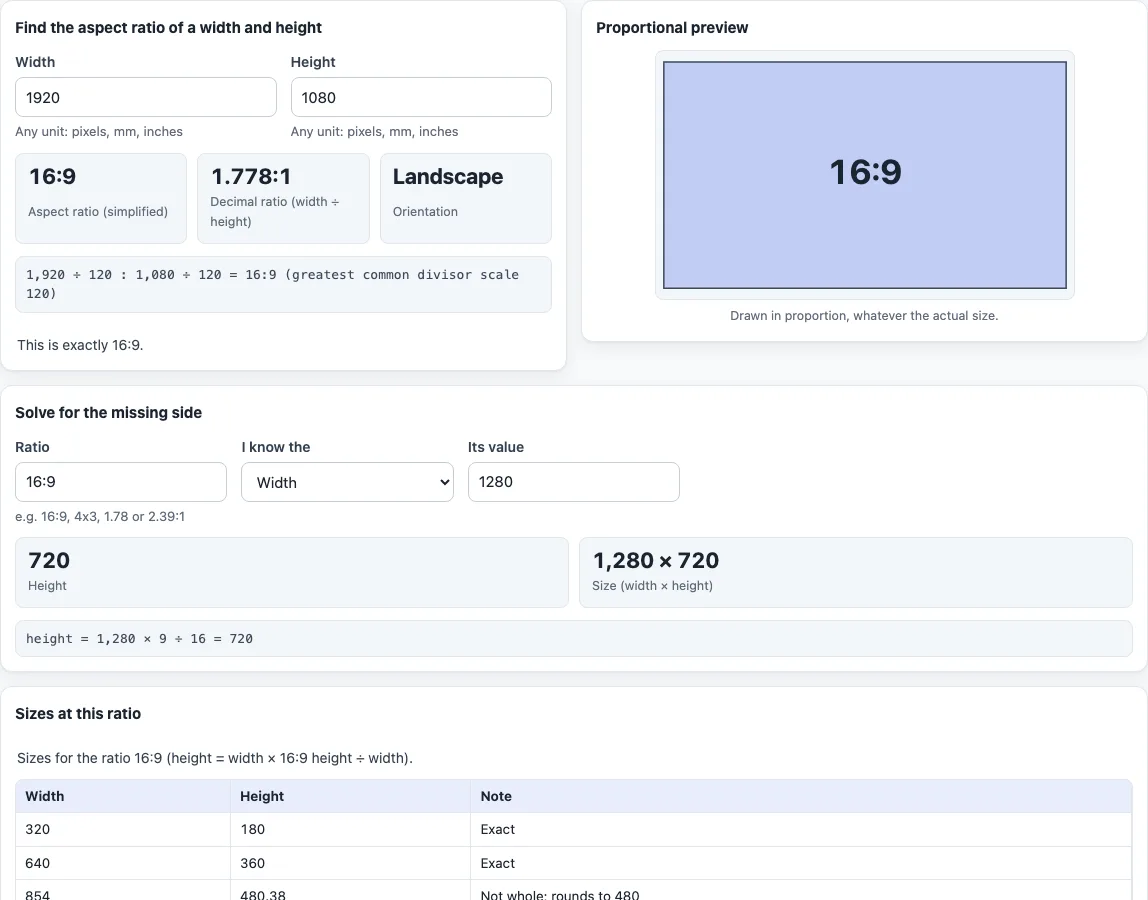Click the 'Any unit' hint under the Width field

coord(99,132)
